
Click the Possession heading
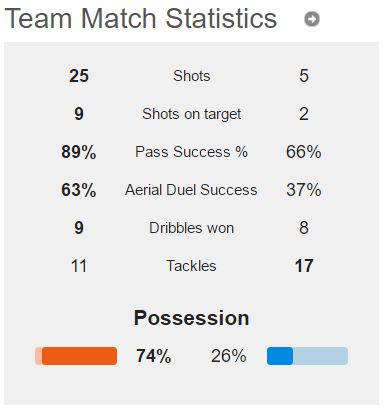[192, 318]
